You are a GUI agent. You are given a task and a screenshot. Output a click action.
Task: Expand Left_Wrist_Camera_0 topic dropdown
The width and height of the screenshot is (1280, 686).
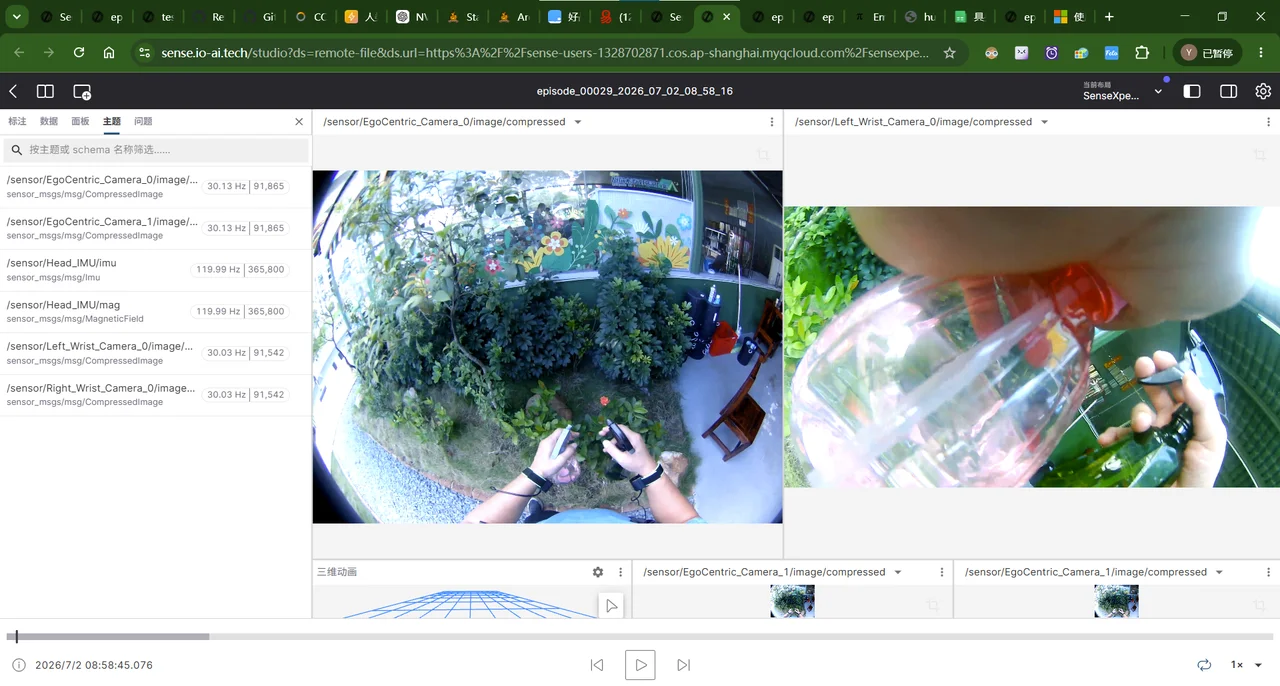[x=1044, y=122]
